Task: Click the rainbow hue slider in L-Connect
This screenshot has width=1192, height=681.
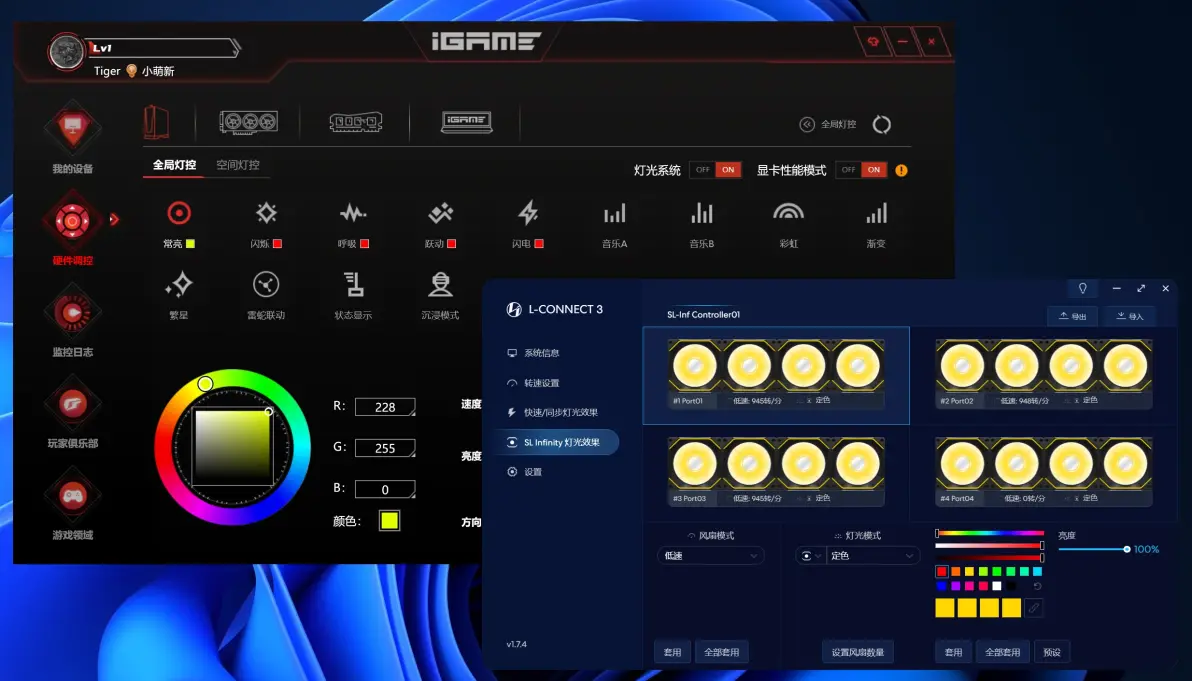Action: pos(989,534)
